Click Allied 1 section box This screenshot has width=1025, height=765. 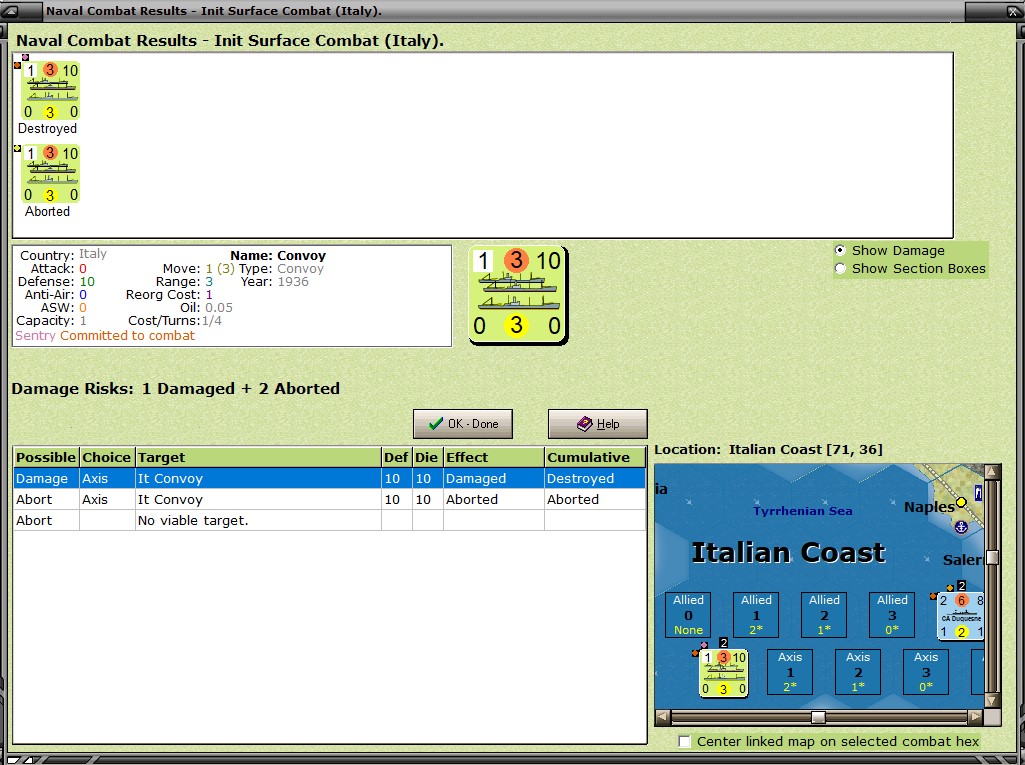756,615
